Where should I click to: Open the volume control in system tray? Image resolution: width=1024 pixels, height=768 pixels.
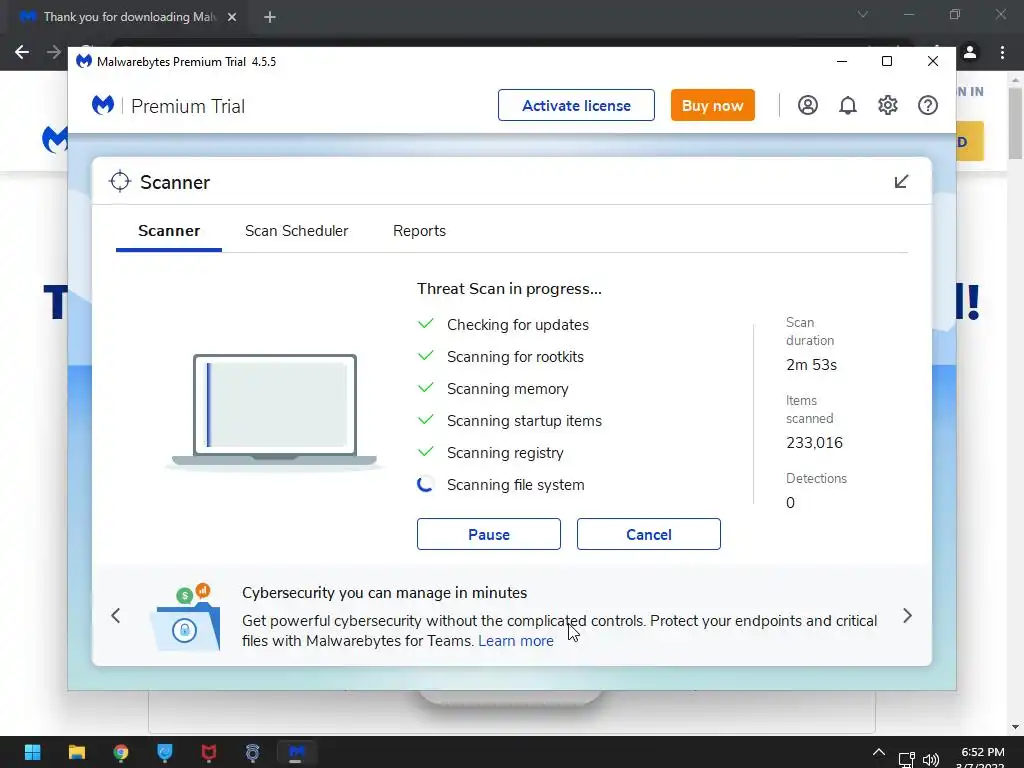[x=931, y=760]
